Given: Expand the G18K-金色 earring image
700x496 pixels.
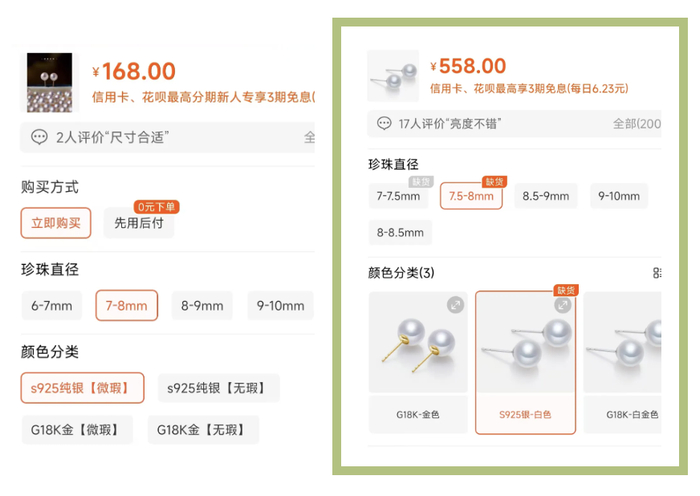Looking at the screenshot, I should pyautogui.click(x=455, y=305).
